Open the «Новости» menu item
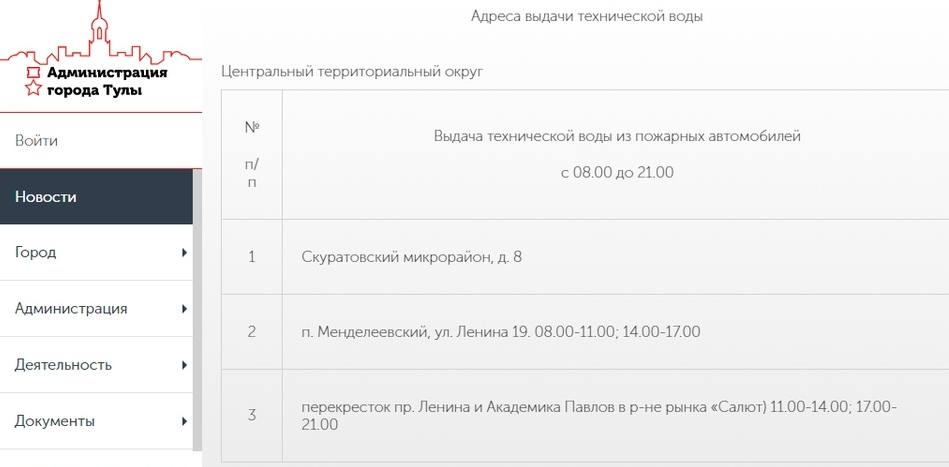The width and height of the screenshot is (949, 467). pyautogui.click(x=46, y=197)
